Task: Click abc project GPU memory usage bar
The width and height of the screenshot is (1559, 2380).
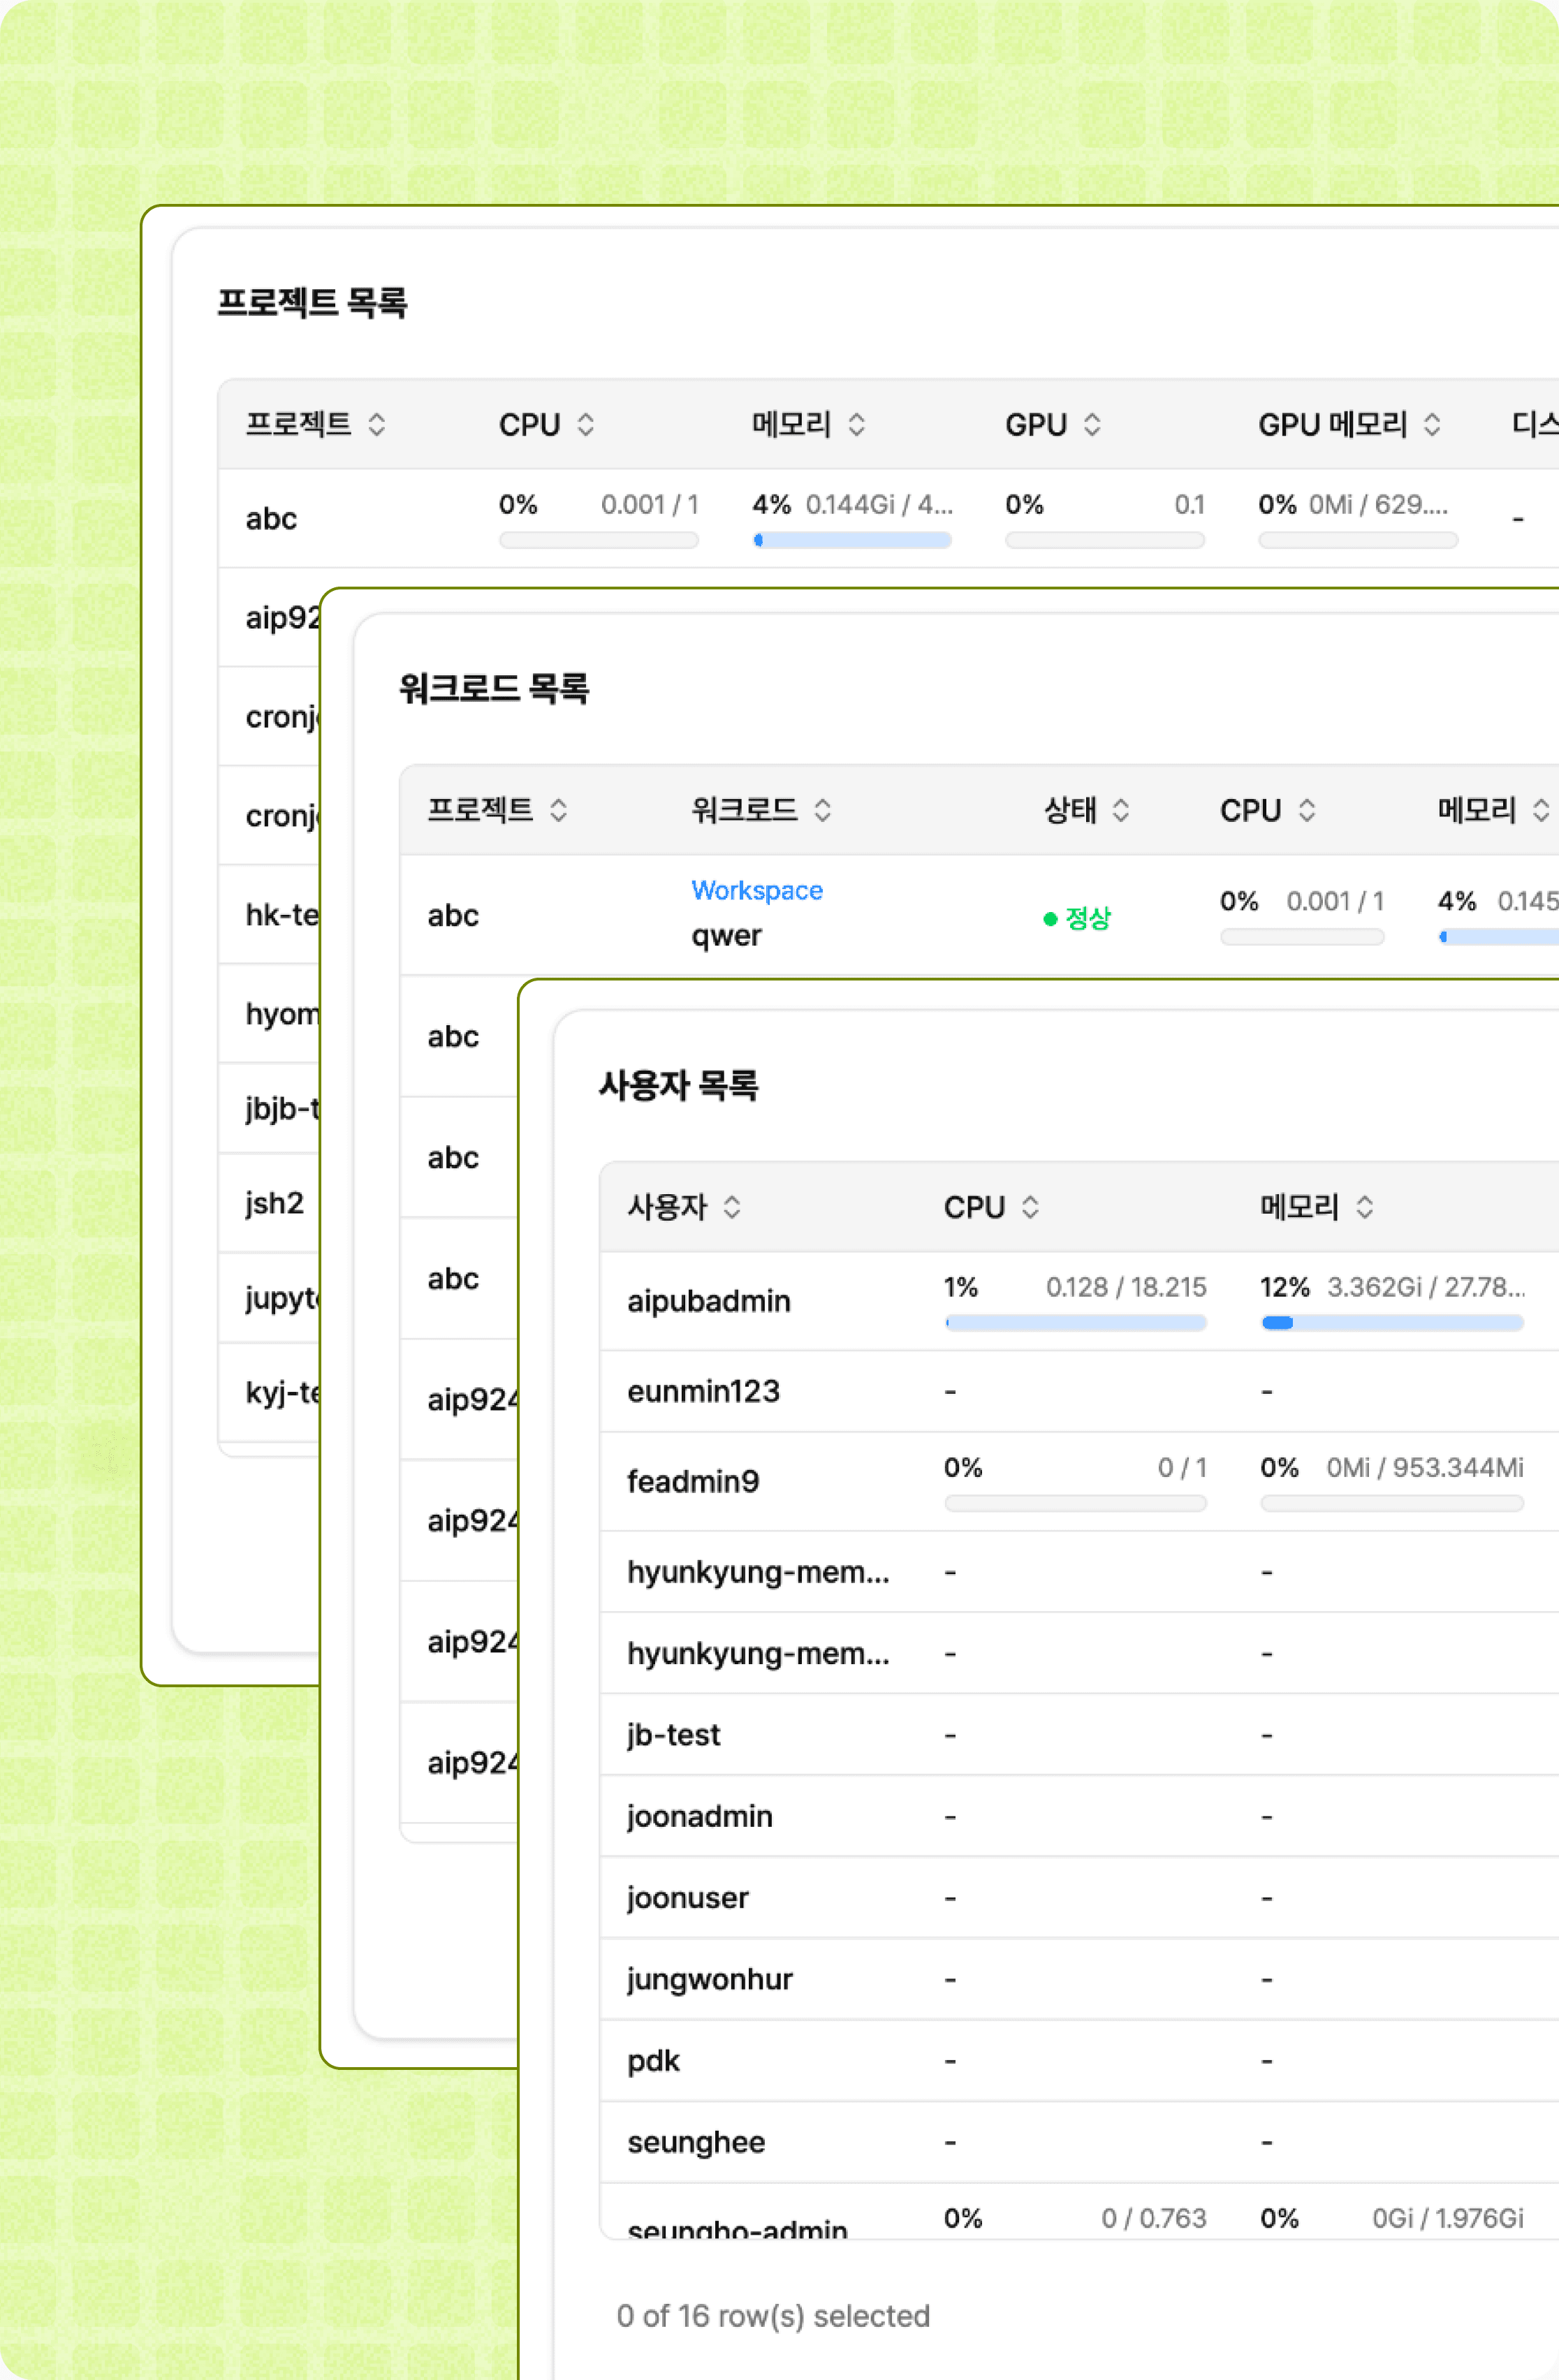Action: [1358, 540]
